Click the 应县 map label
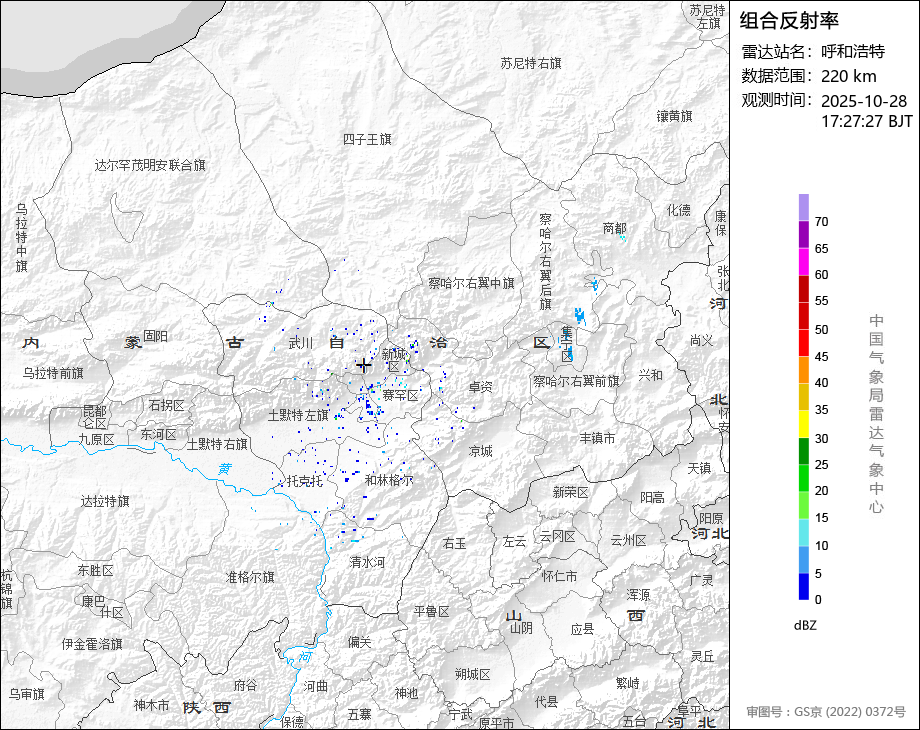The width and height of the screenshot is (920, 730). [x=583, y=630]
